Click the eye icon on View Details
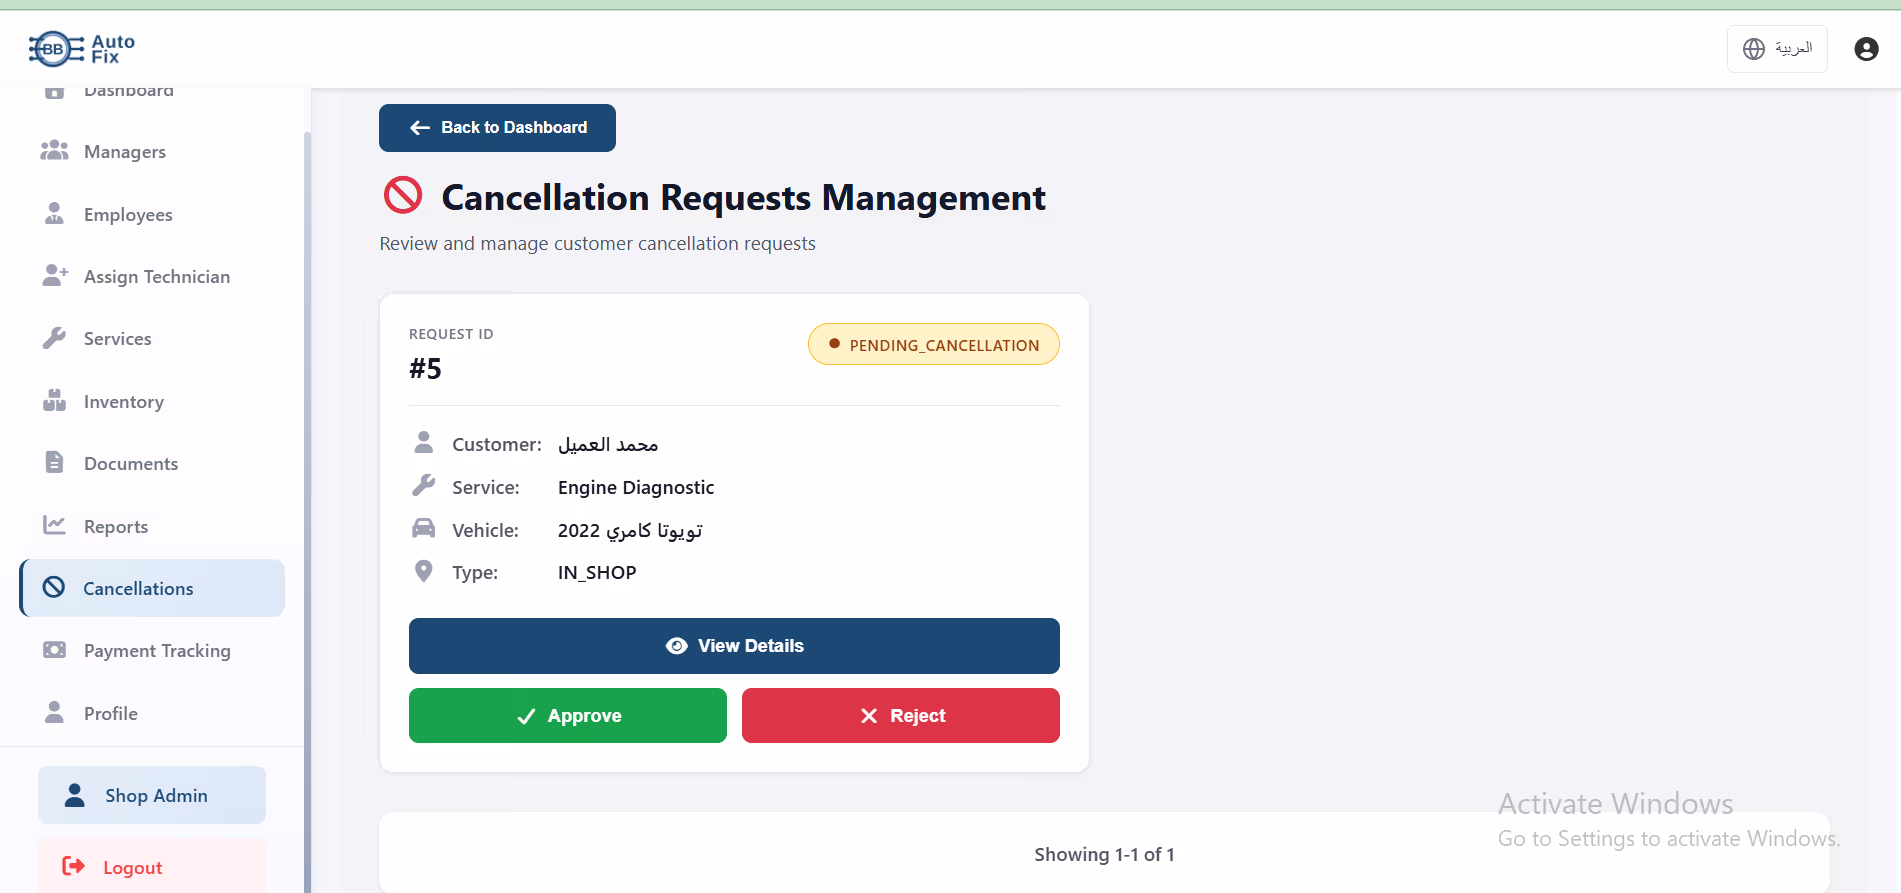Image resolution: width=1901 pixels, height=893 pixels. point(677,646)
